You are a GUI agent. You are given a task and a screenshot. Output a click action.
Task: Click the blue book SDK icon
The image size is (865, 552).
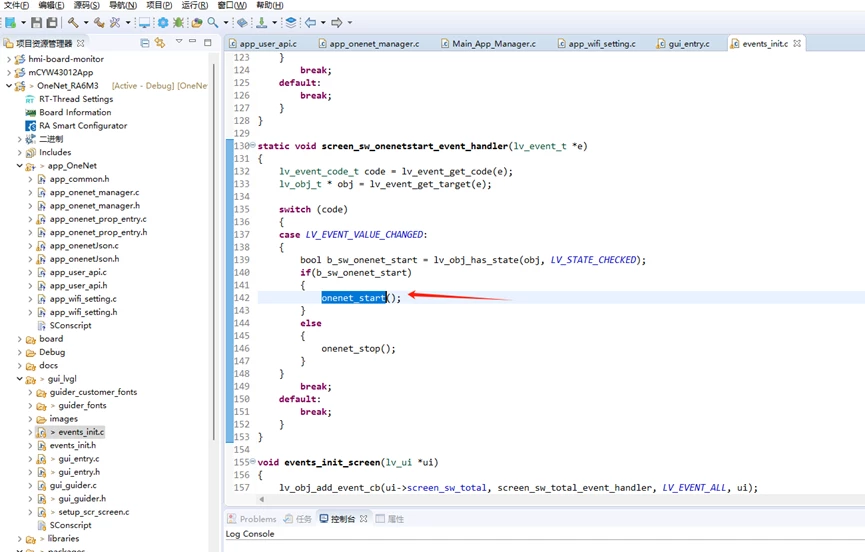click(x=242, y=23)
